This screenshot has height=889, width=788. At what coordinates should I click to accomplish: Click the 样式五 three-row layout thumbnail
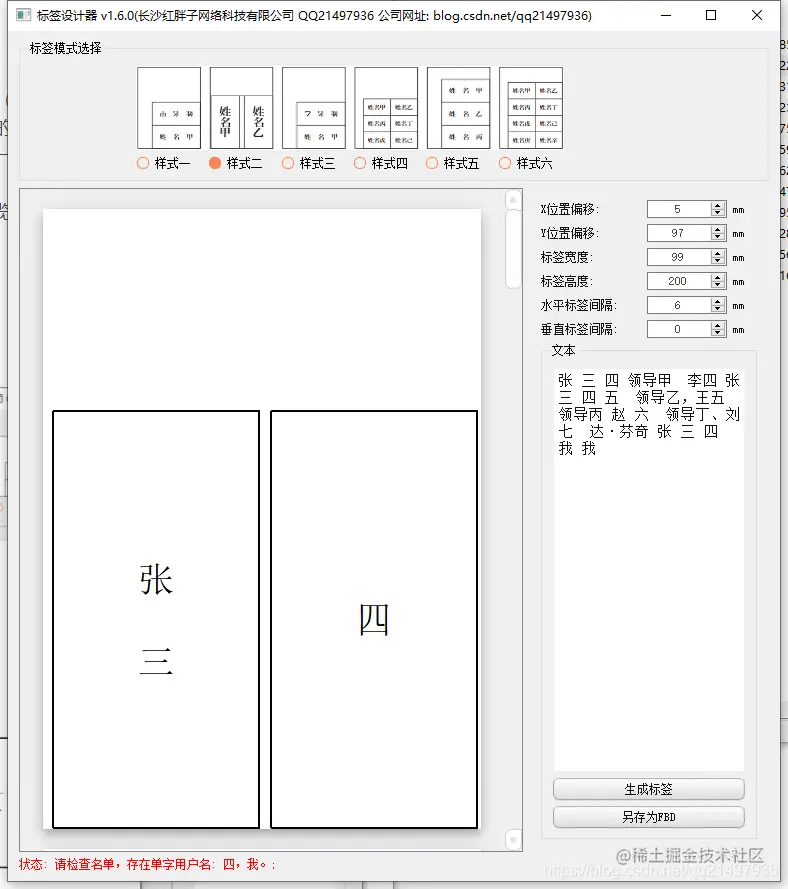point(459,108)
